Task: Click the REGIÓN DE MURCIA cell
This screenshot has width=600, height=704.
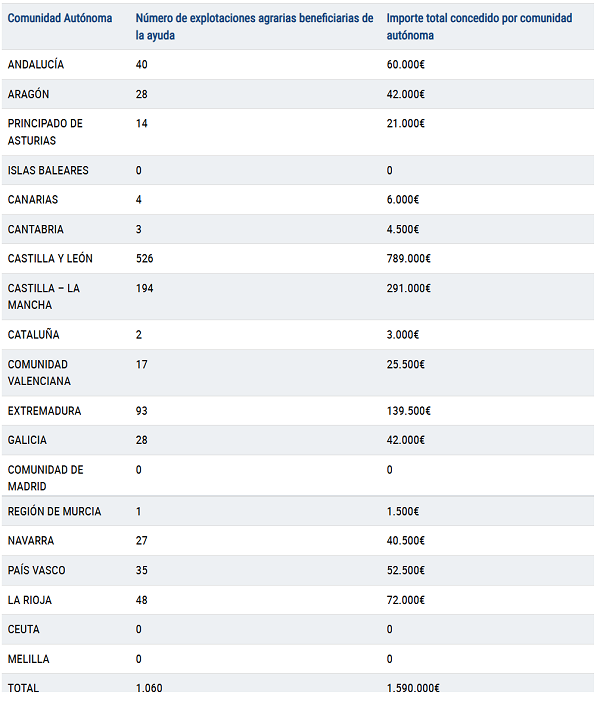Action: pos(54,511)
